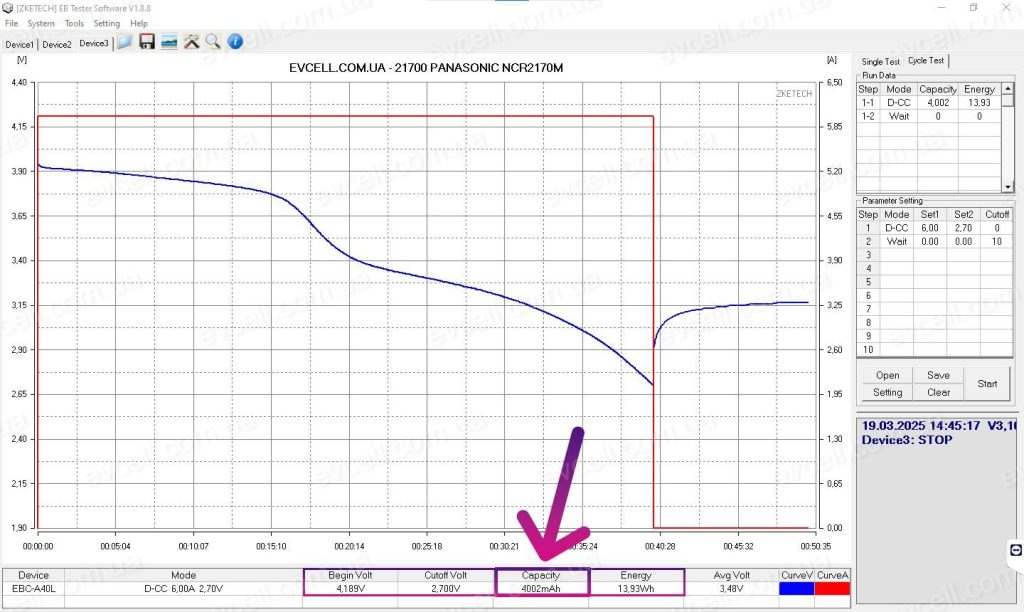Switch to the Single Test tab
Screen dimensions: 1024x612
click(x=881, y=62)
